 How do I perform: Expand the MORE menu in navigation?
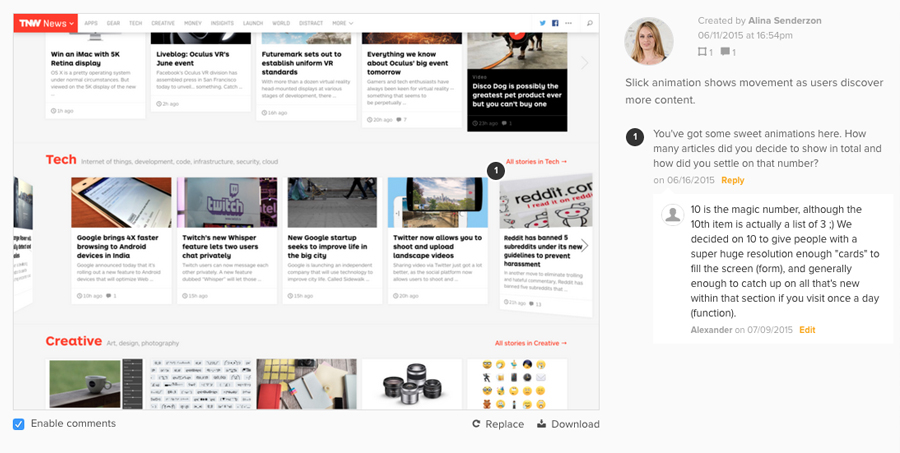(343, 23)
